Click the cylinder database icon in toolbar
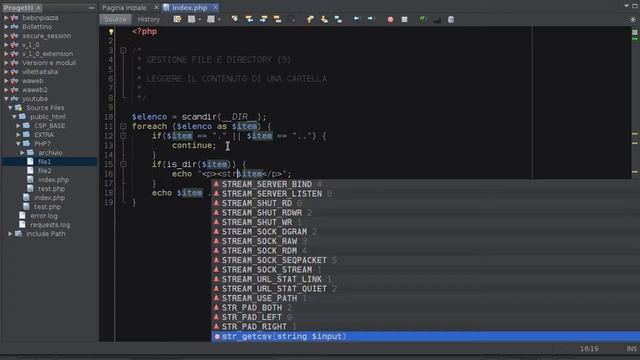This screenshot has height=360, width=640. (x=451, y=19)
